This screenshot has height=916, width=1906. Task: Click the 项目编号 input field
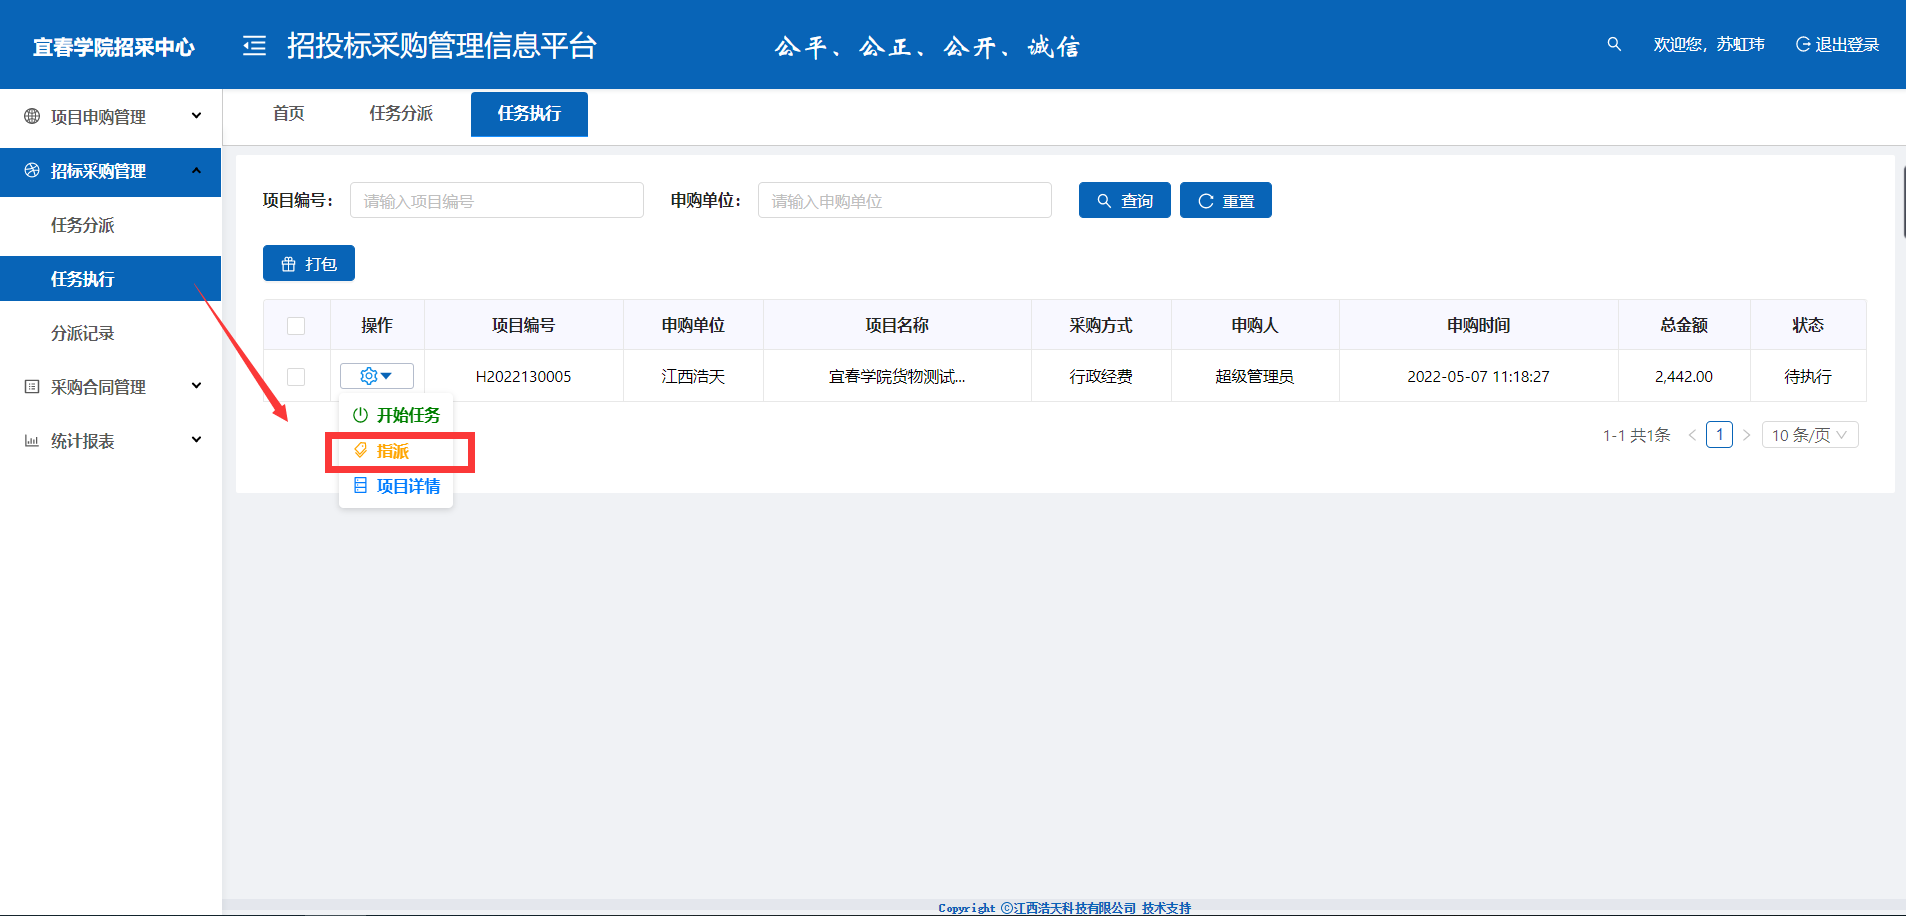tap(496, 200)
